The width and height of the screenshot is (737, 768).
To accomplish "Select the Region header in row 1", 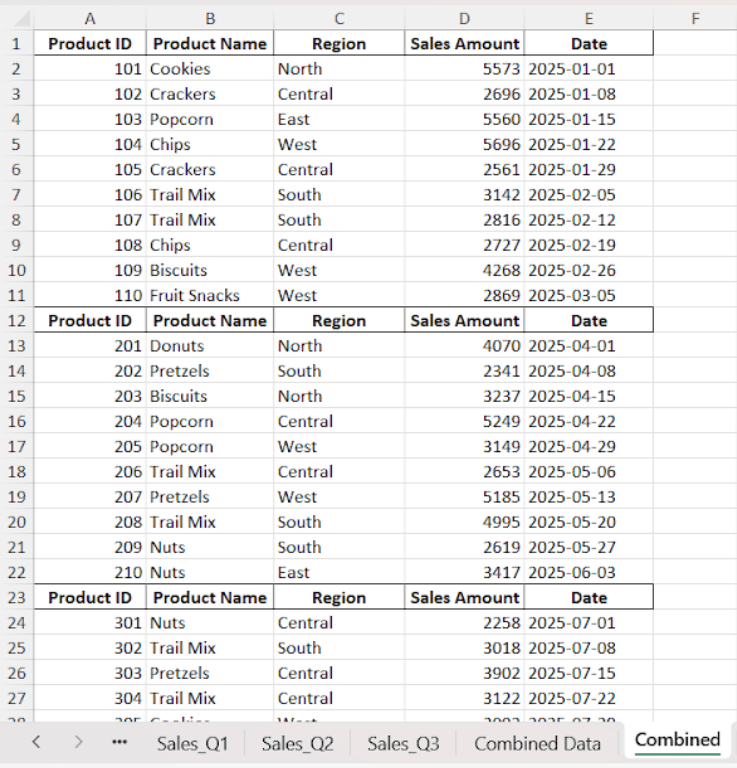I will (339, 44).
